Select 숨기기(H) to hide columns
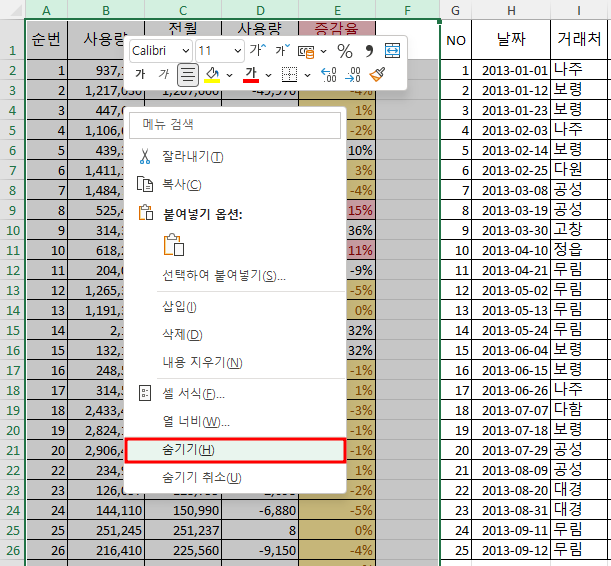The height and width of the screenshot is (566, 611). click(235, 450)
